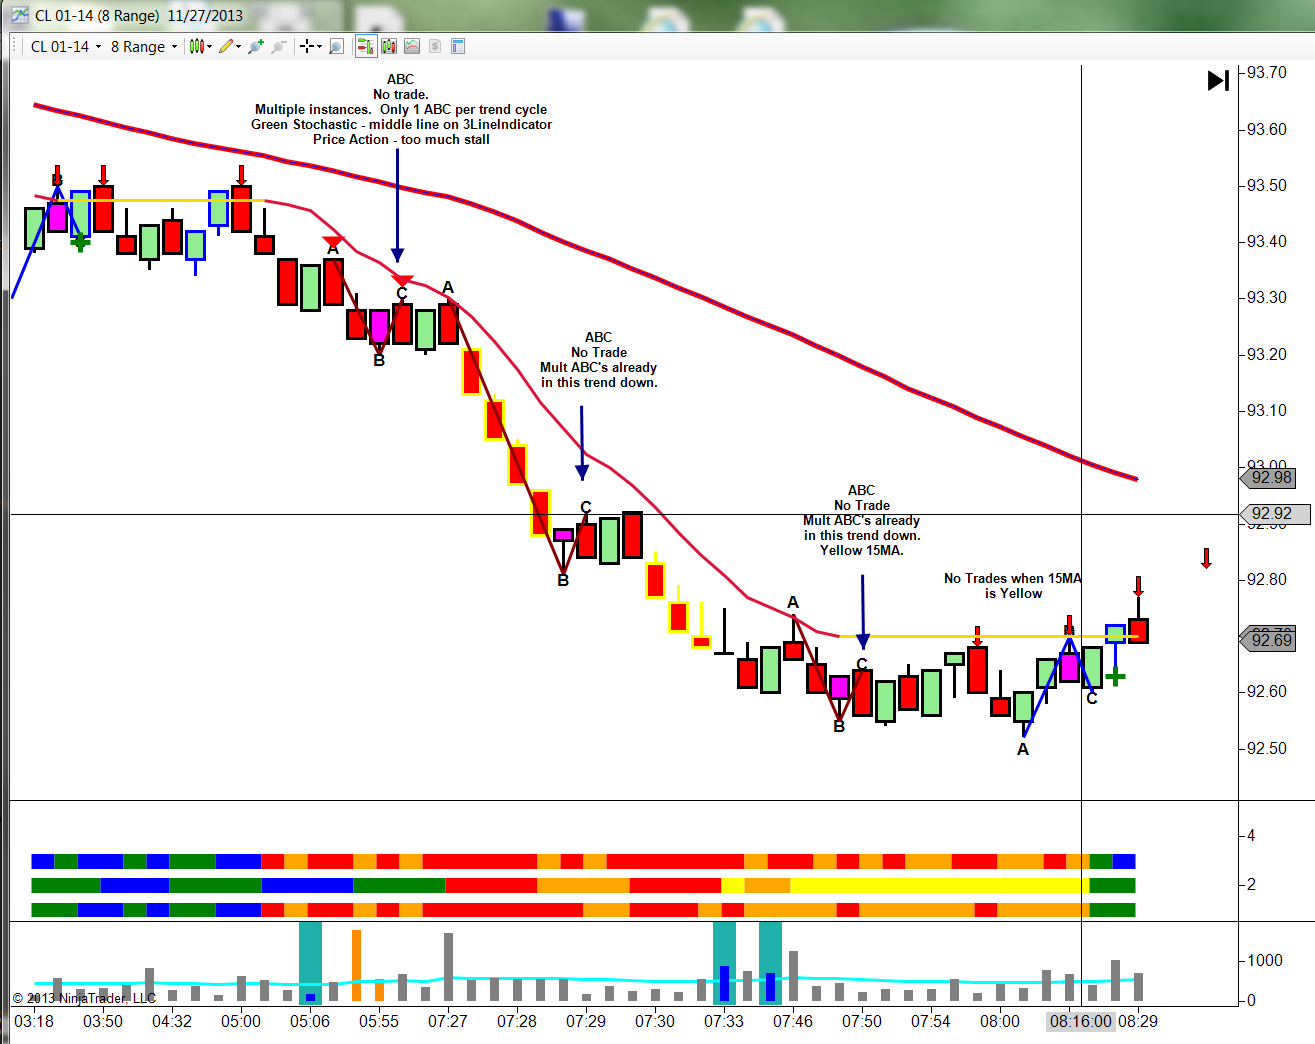Click the 92.69 last price marker

pyautogui.click(x=1270, y=640)
